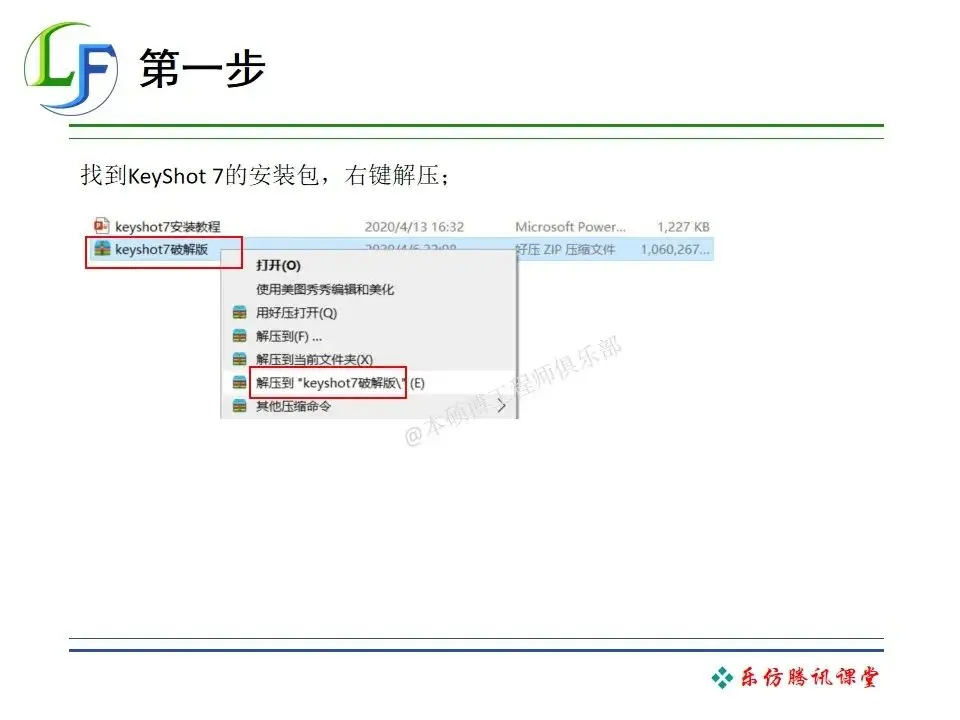Select 使用美图秀秀编辑和美化 menu entry
Image resolution: width=960 pixels, height=720 pixels.
tap(324, 289)
